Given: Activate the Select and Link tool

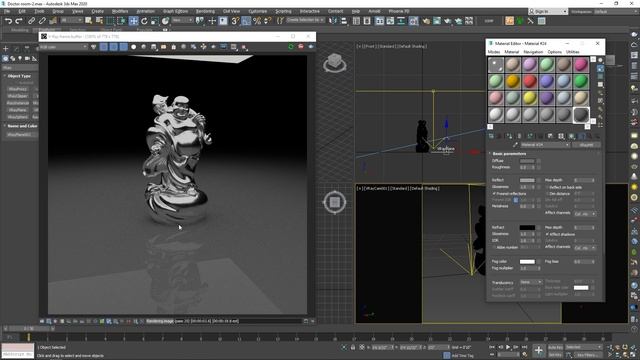Looking at the screenshot, I should 31,20.
